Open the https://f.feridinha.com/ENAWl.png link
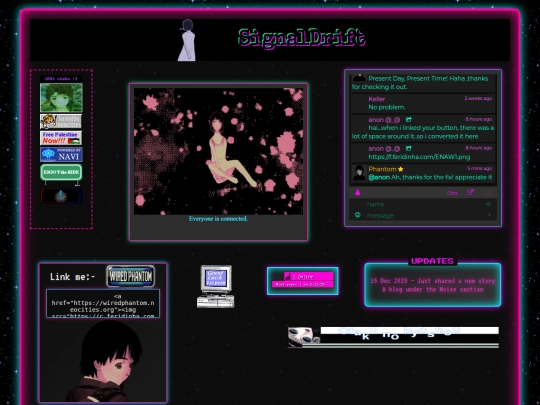Screen dimensions: 540x405 tap(419, 157)
